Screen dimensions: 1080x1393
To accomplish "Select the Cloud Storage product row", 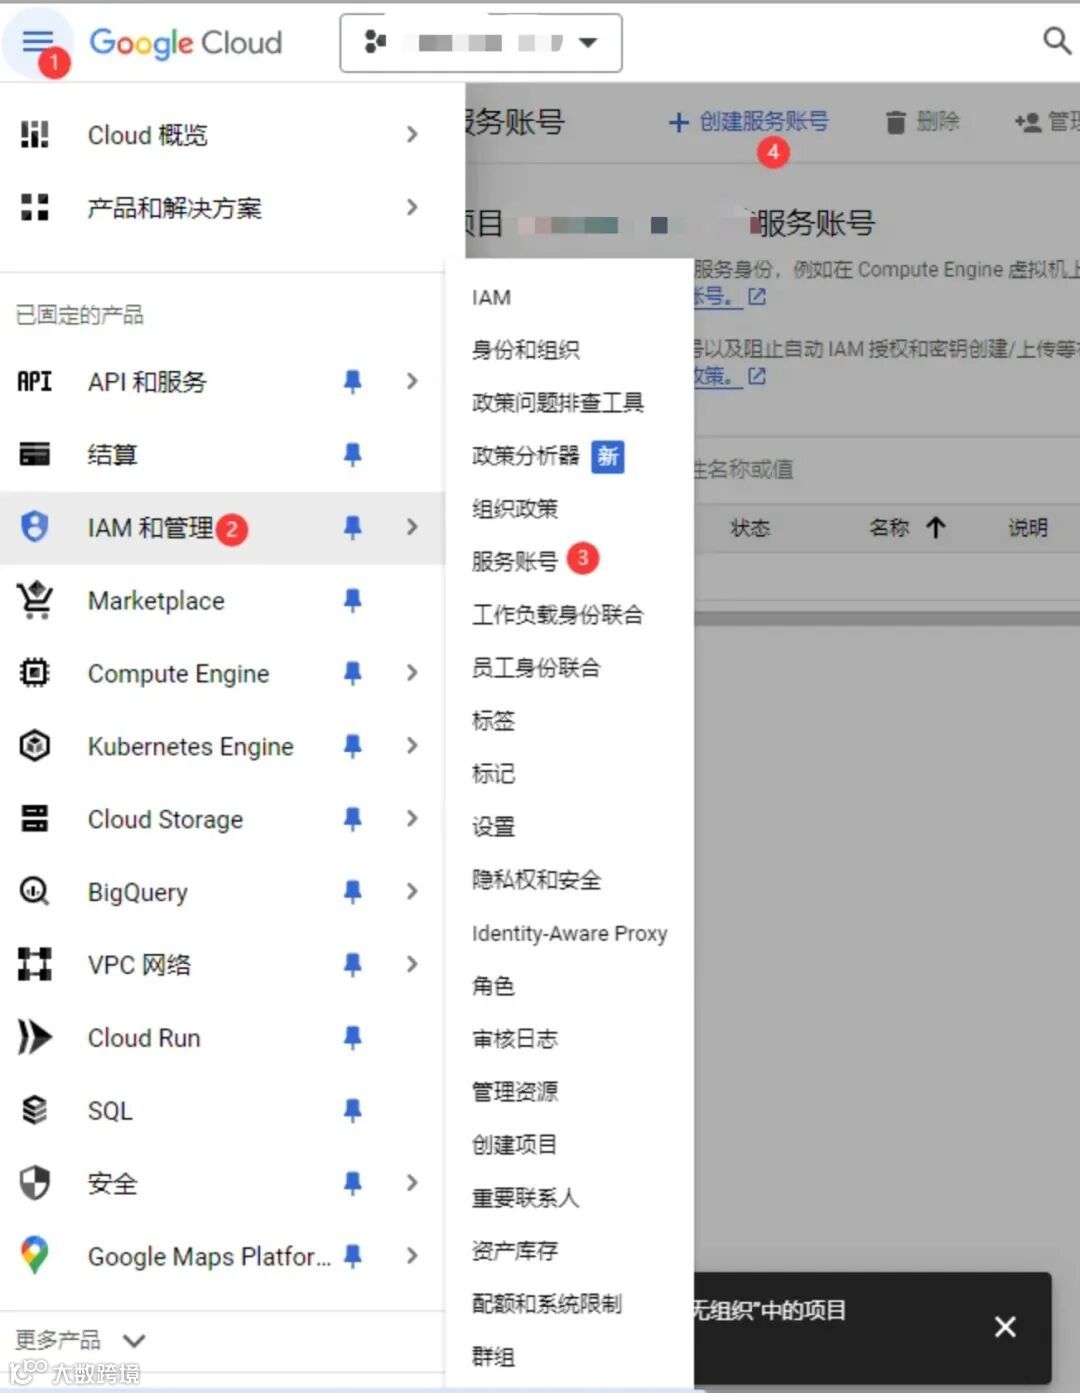I will click(x=222, y=819).
